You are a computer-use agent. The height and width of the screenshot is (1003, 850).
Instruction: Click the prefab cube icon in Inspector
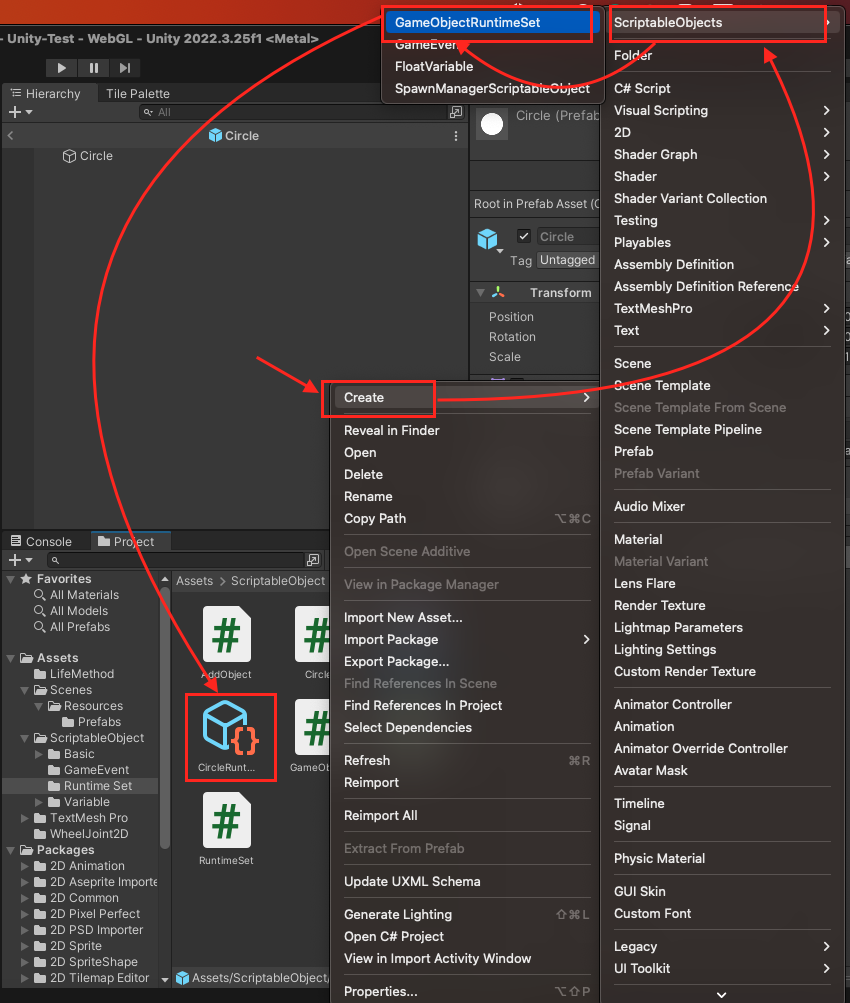(487, 239)
